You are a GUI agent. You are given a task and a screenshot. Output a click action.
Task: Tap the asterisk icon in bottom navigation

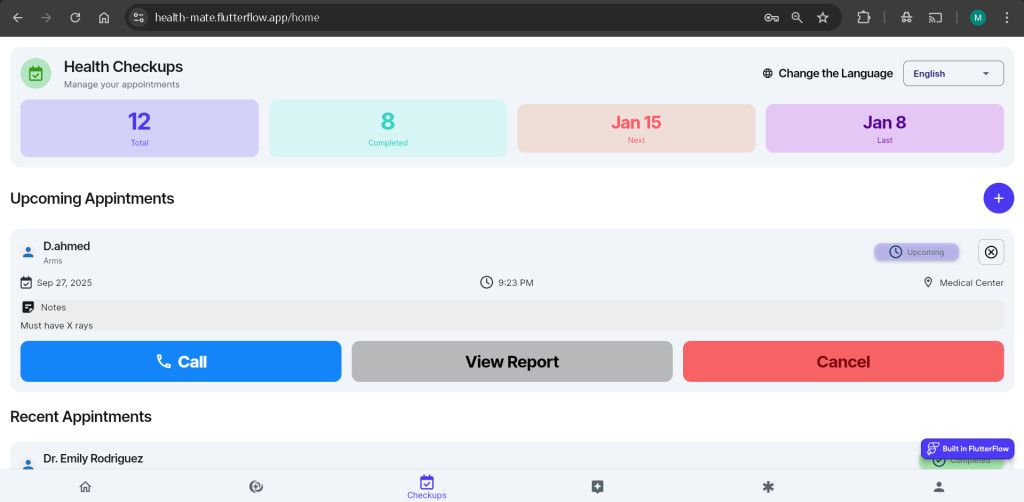point(768,487)
